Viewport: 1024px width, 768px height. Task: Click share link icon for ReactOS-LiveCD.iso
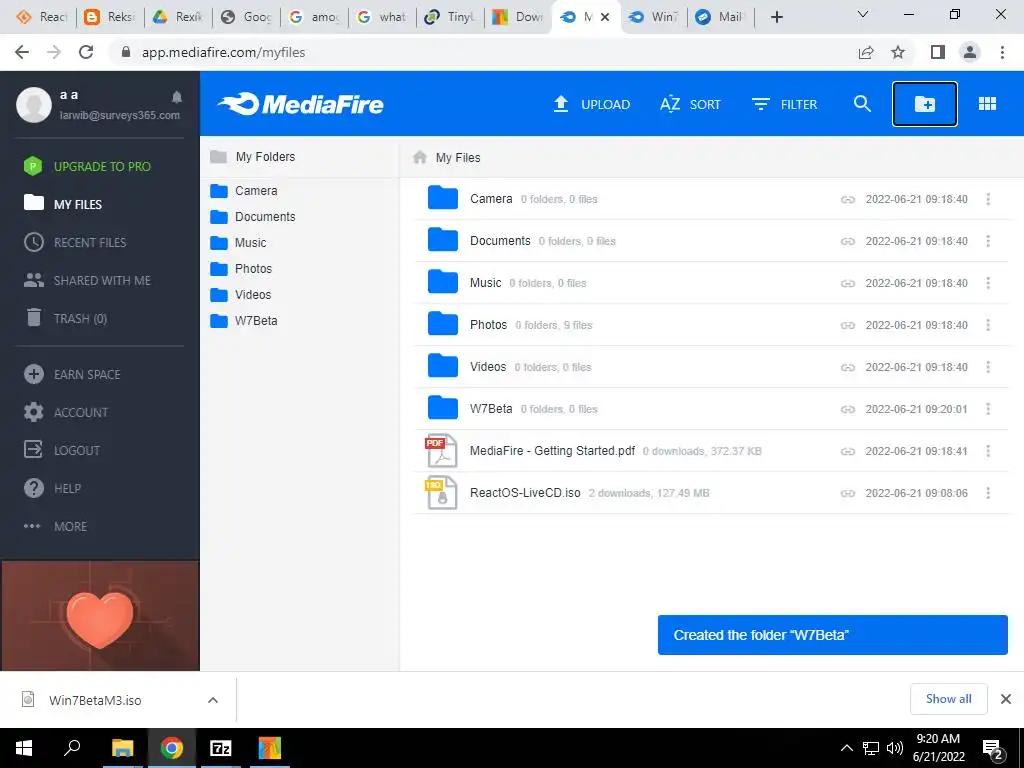[848, 493]
